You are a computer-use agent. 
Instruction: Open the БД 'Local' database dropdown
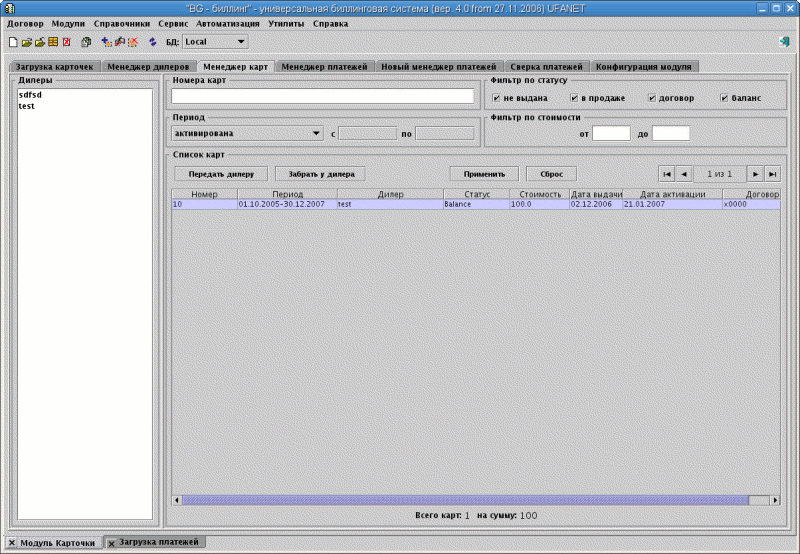215,42
